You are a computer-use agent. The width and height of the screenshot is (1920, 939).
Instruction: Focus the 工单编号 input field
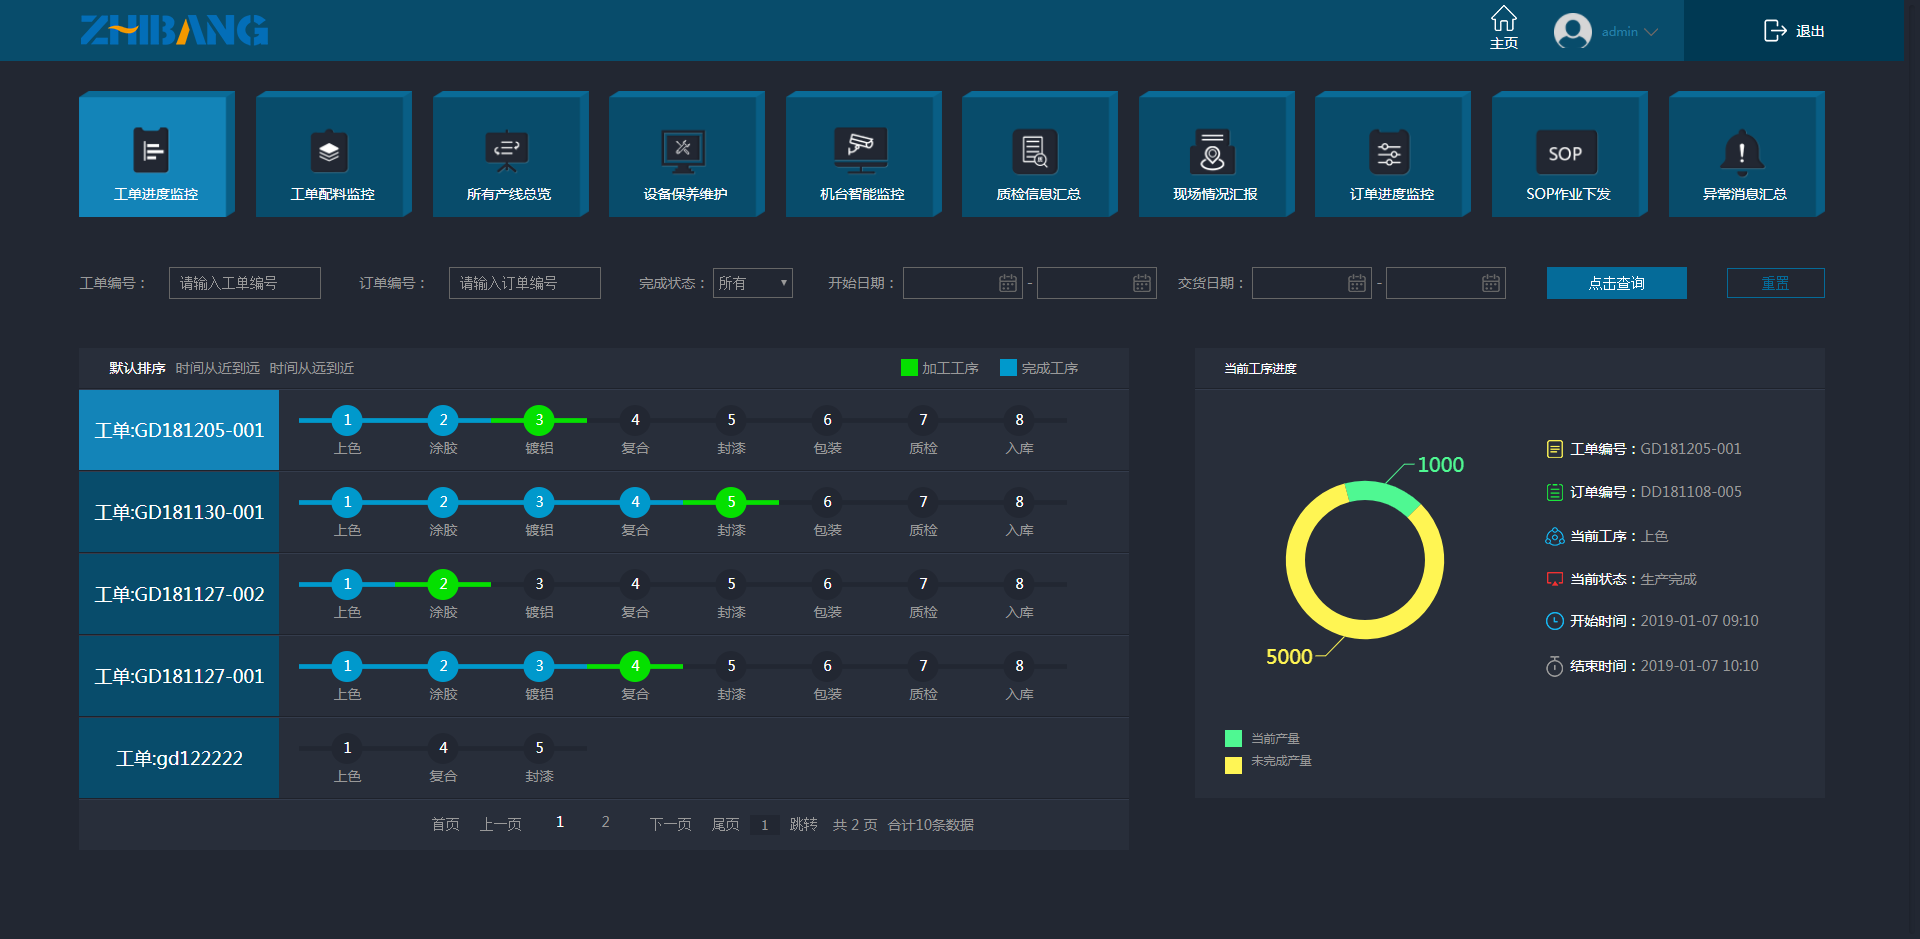pos(245,283)
